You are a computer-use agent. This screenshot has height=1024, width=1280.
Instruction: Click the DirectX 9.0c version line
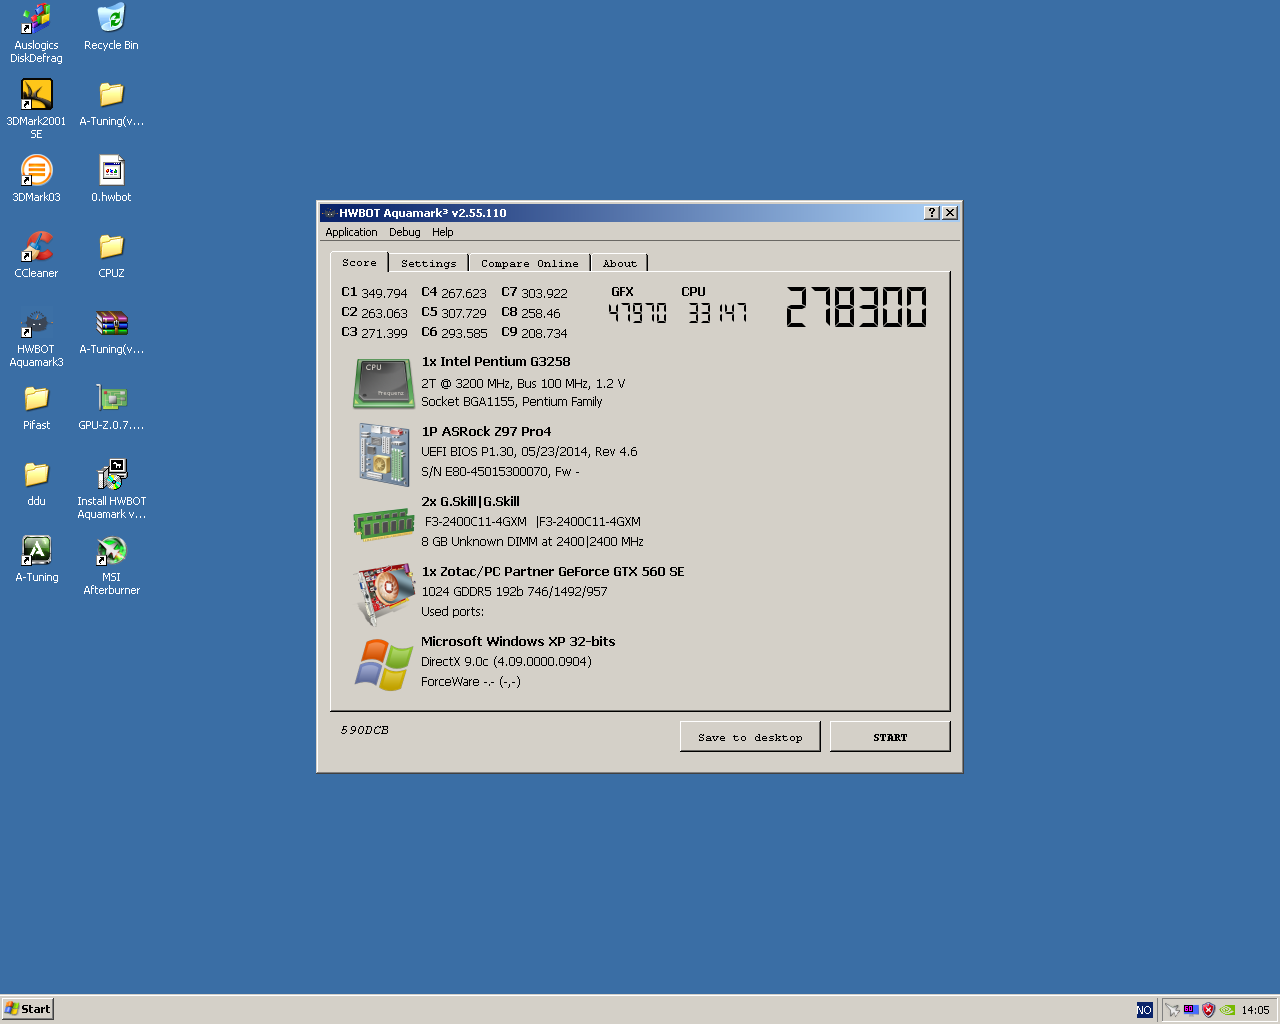pyautogui.click(x=506, y=662)
